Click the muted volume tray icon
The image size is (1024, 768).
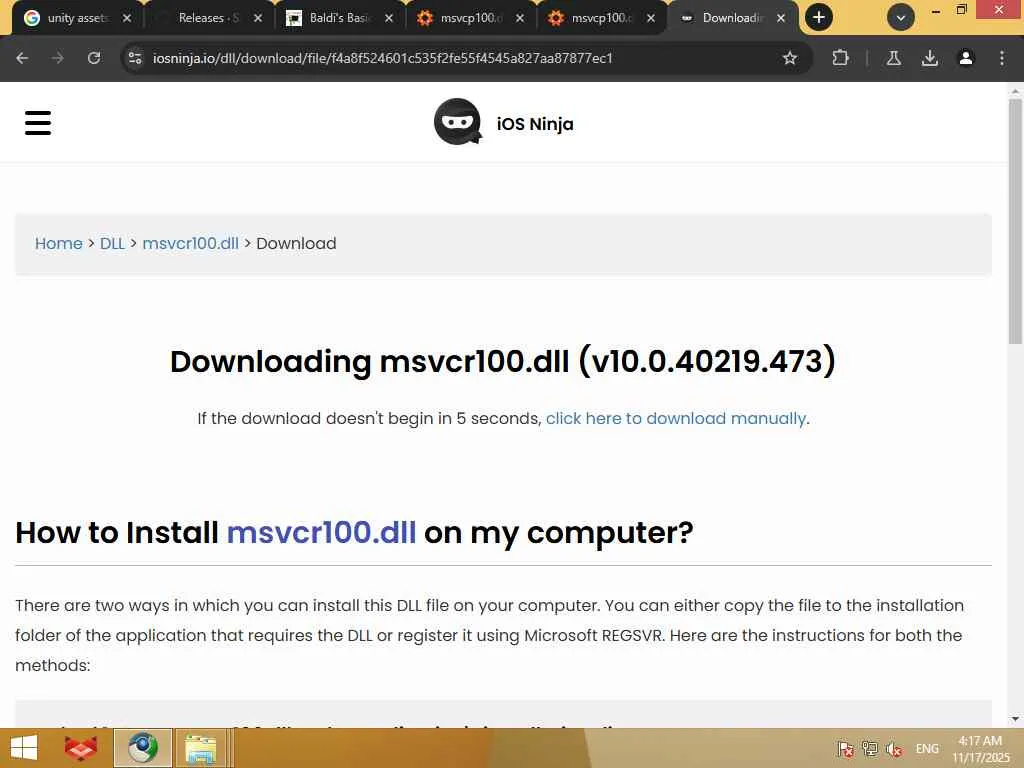[x=893, y=749]
